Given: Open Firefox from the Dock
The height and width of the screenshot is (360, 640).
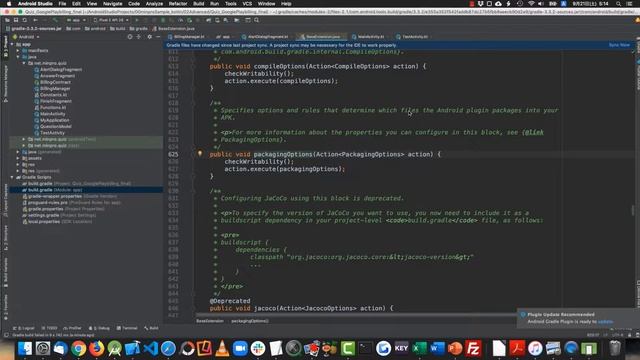Looking at the screenshot, I should point(97,349).
